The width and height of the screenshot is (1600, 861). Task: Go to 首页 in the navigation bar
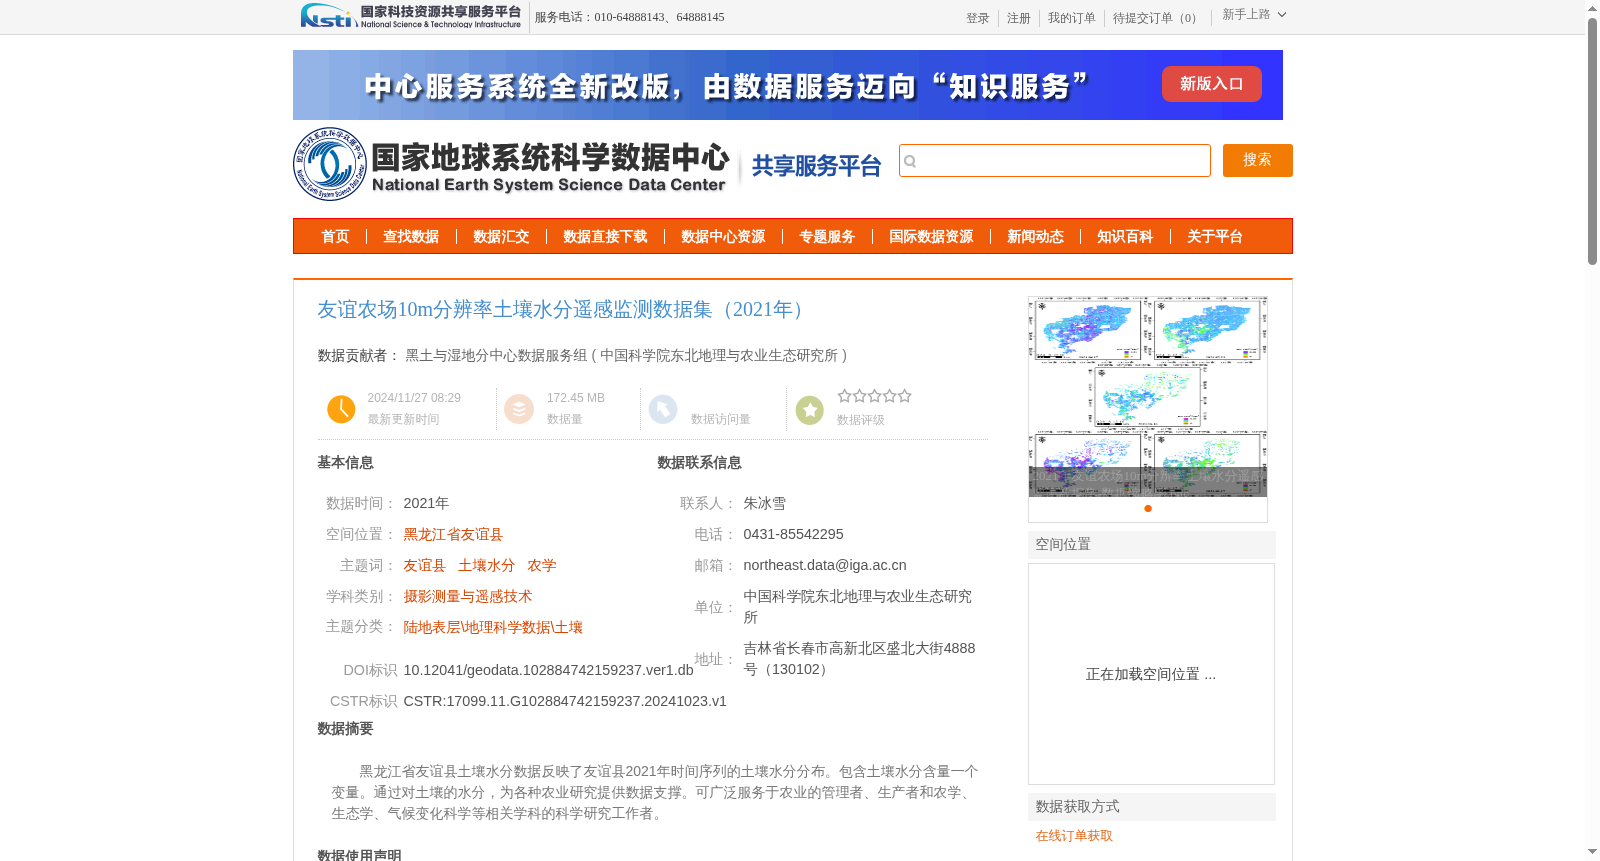335,236
